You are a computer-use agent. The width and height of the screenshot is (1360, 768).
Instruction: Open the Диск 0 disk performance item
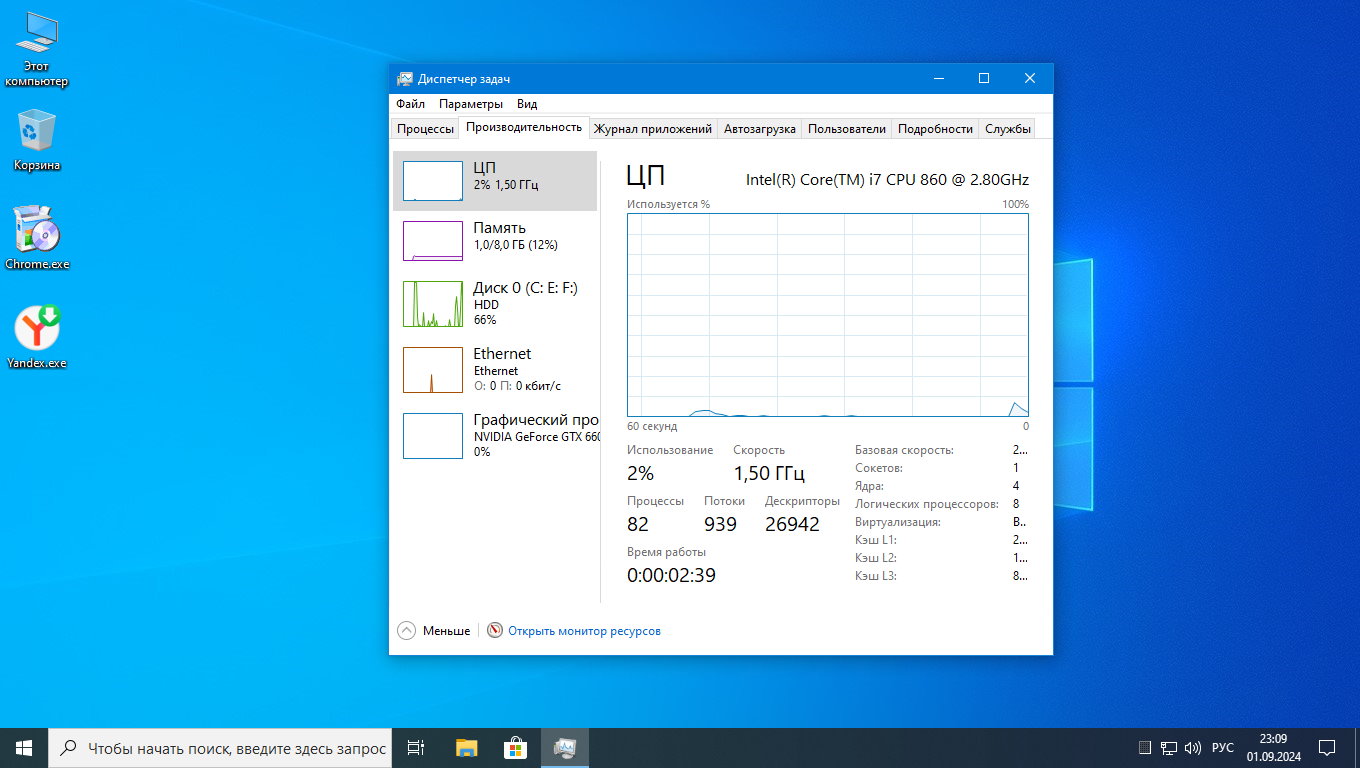(x=495, y=302)
